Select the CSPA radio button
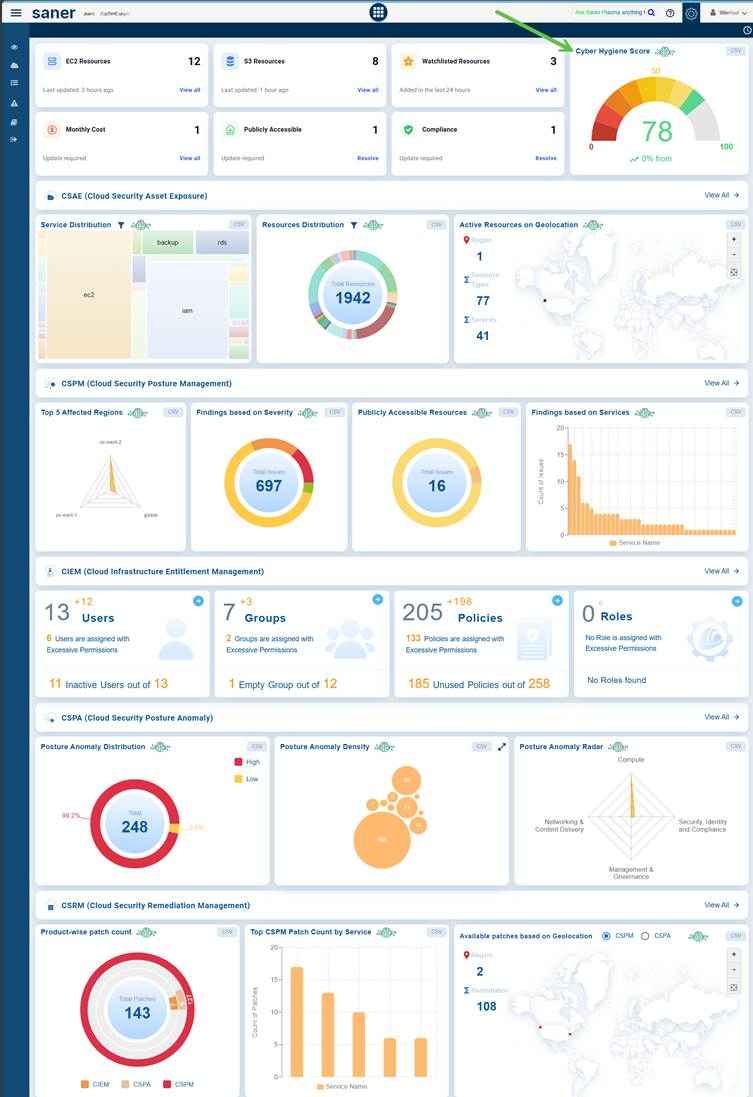The width and height of the screenshot is (753, 1097). tap(645, 936)
